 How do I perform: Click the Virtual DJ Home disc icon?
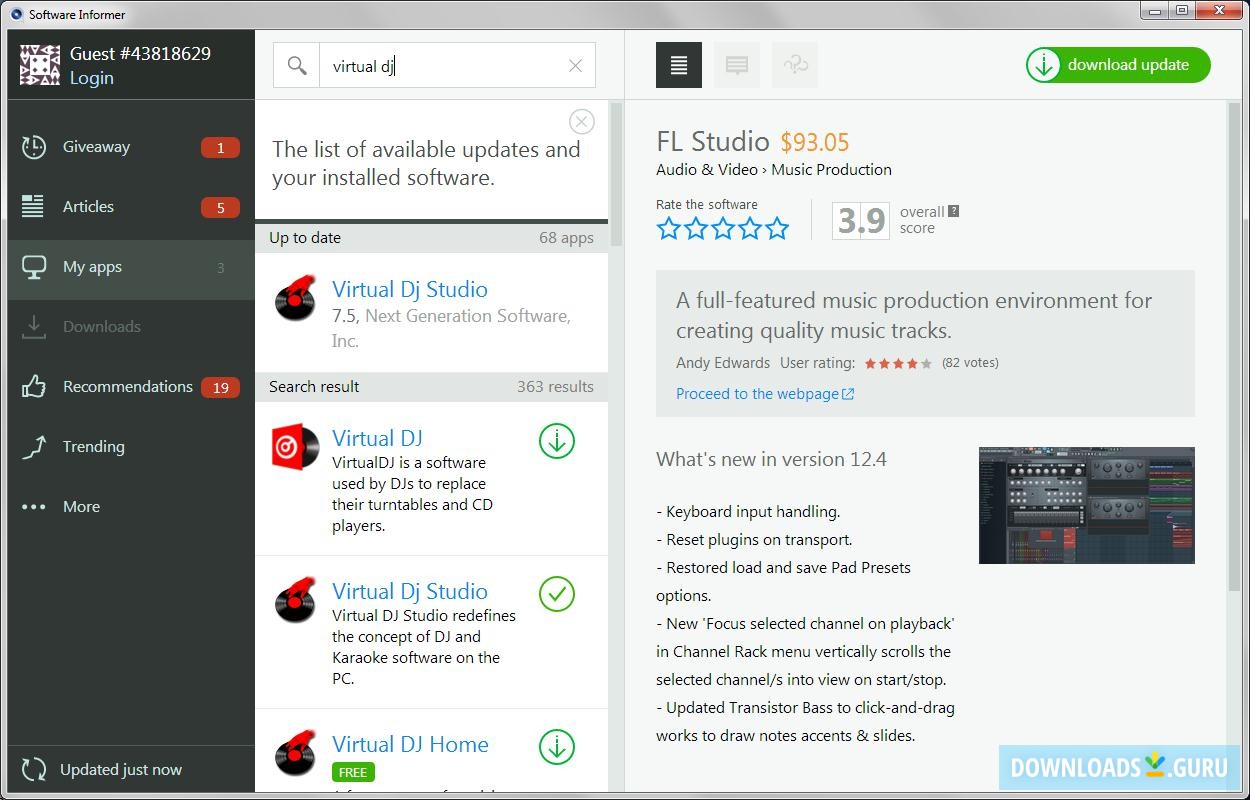click(x=296, y=754)
